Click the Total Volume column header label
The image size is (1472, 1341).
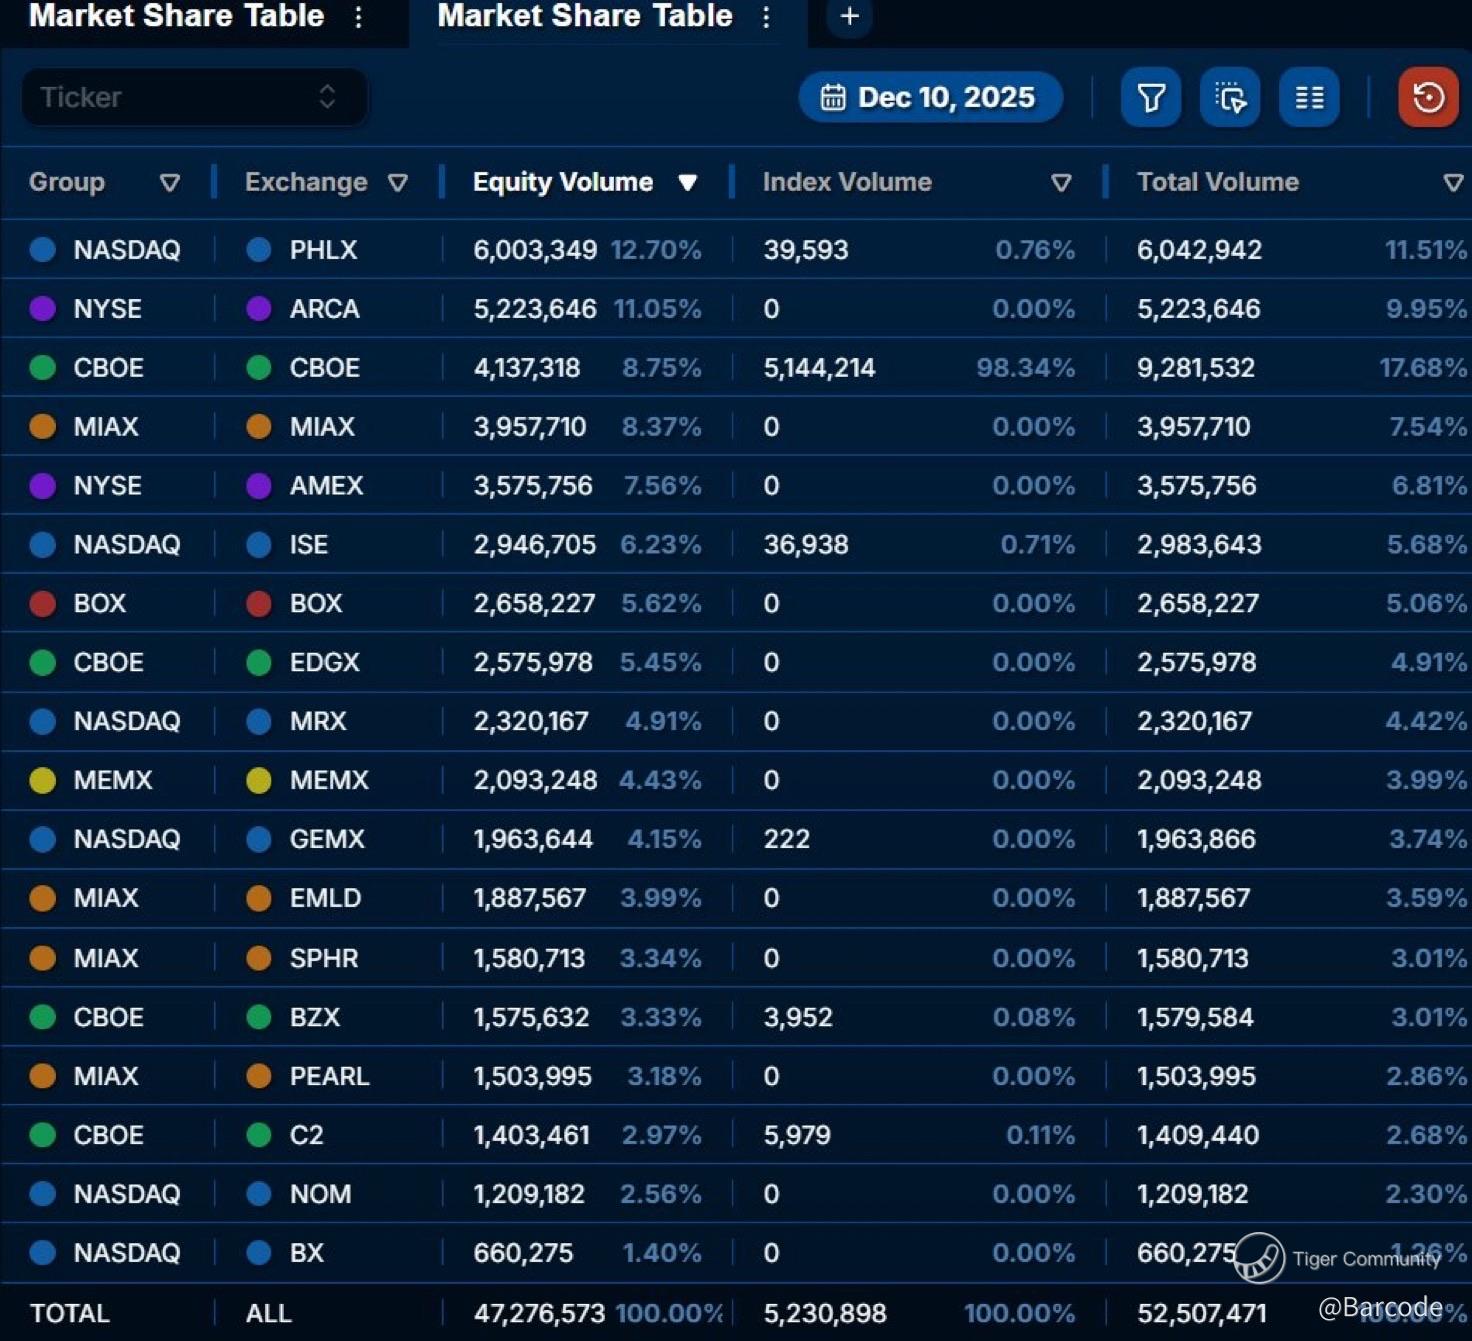1218,182
